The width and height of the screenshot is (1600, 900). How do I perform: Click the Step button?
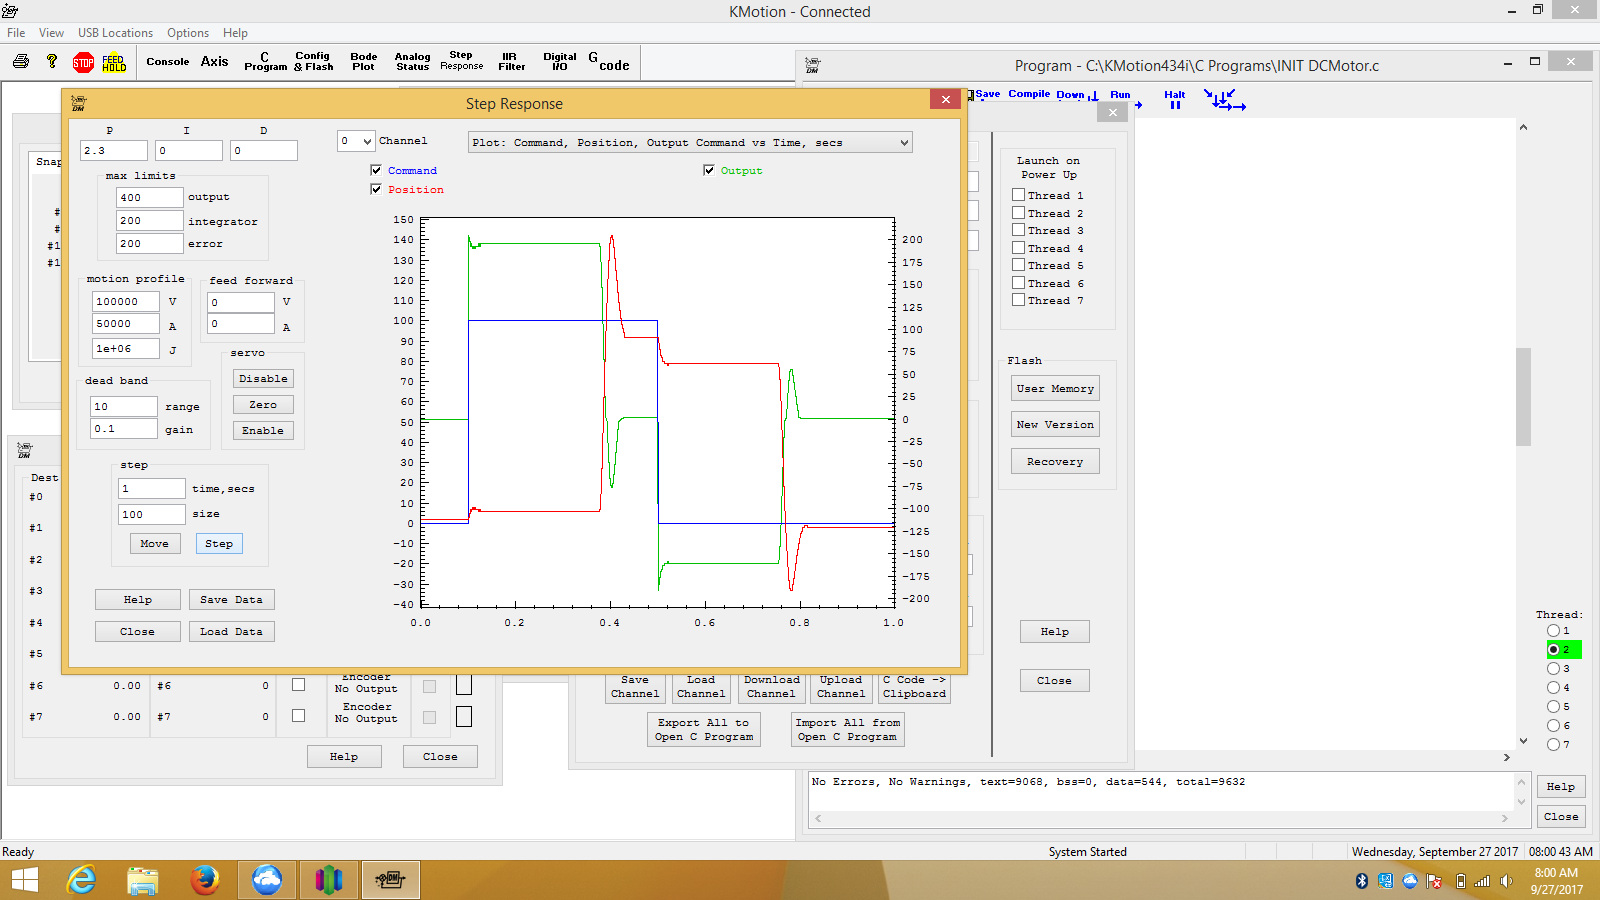pos(219,543)
